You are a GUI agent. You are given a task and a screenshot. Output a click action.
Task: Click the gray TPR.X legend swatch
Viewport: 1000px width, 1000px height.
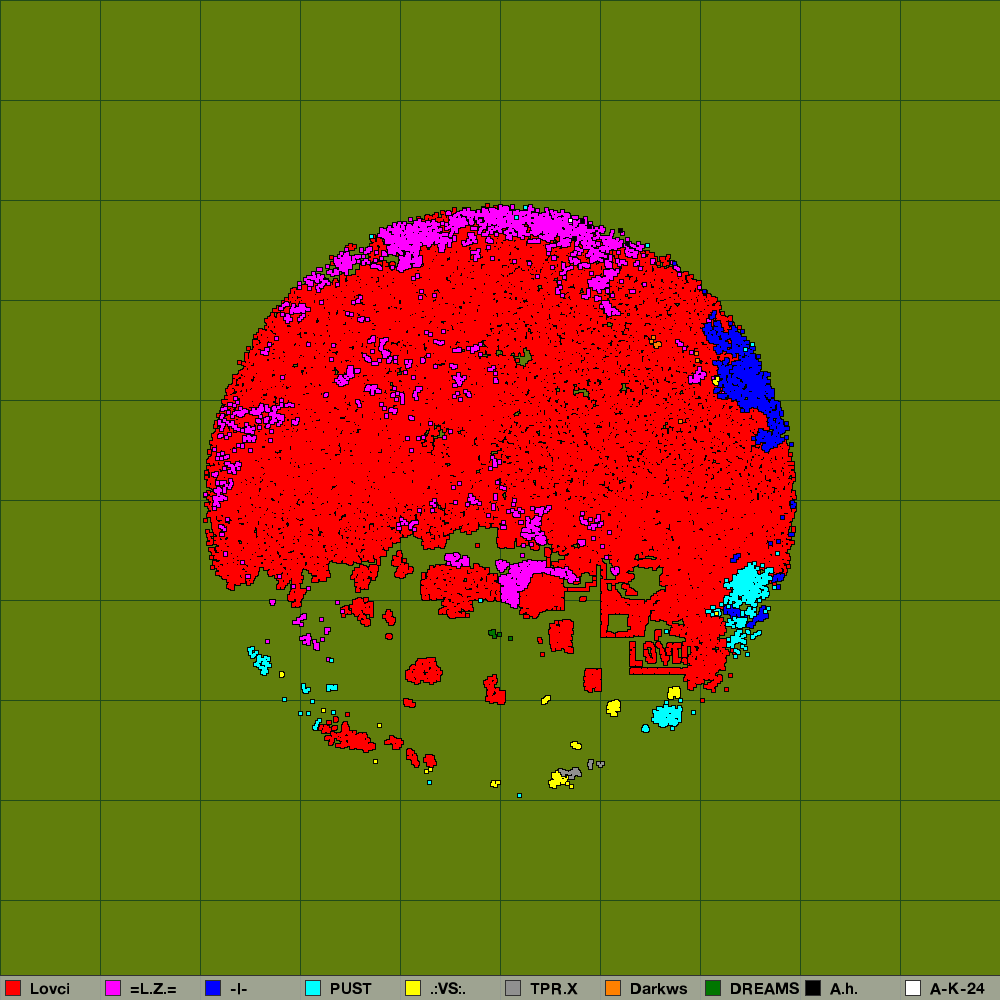(513, 988)
